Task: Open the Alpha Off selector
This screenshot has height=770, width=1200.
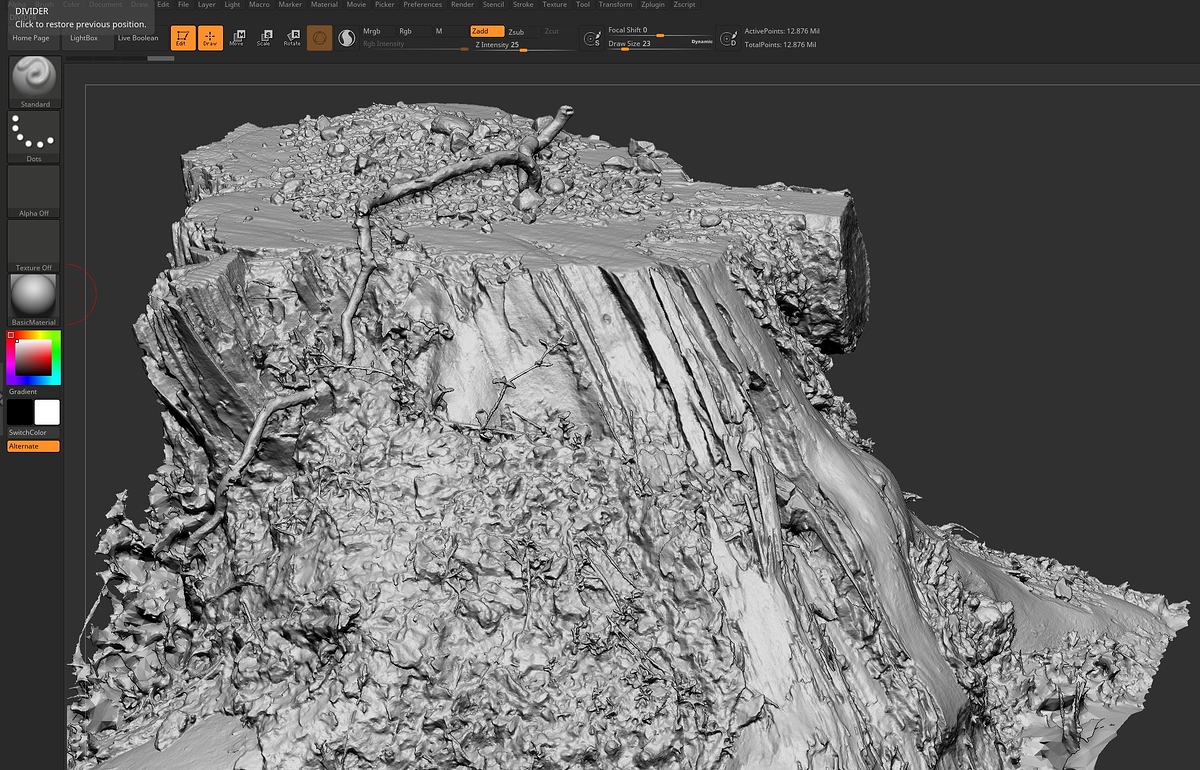Action: pyautogui.click(x=35, y=192)
